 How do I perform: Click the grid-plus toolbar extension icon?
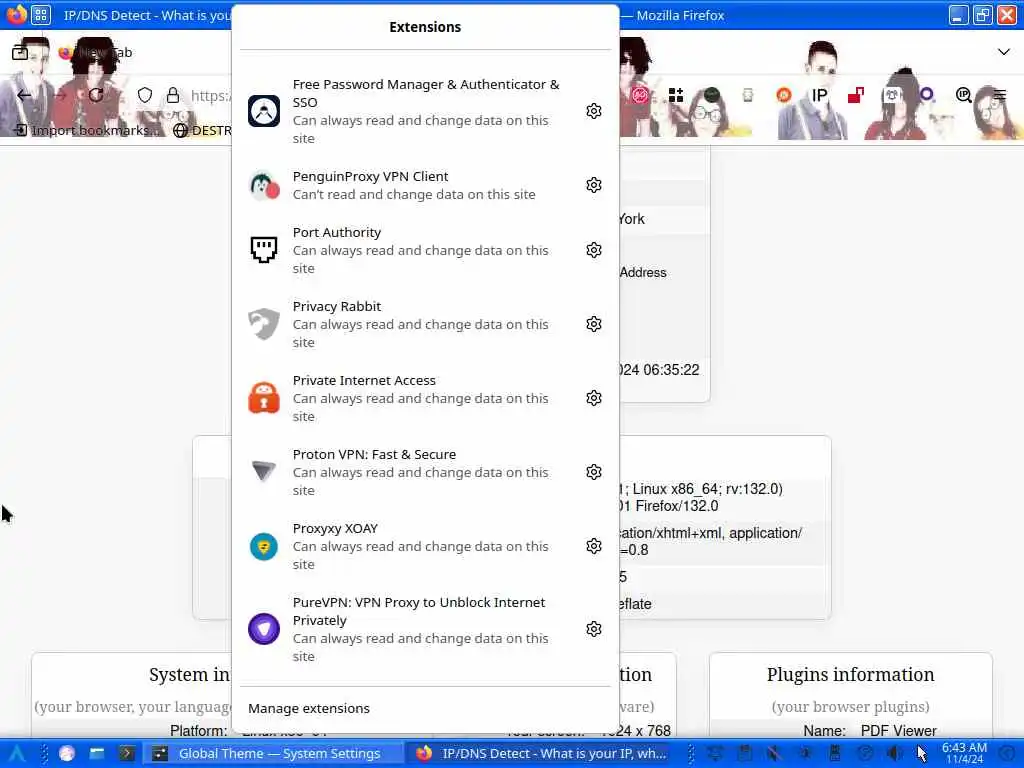pos(676,95)
